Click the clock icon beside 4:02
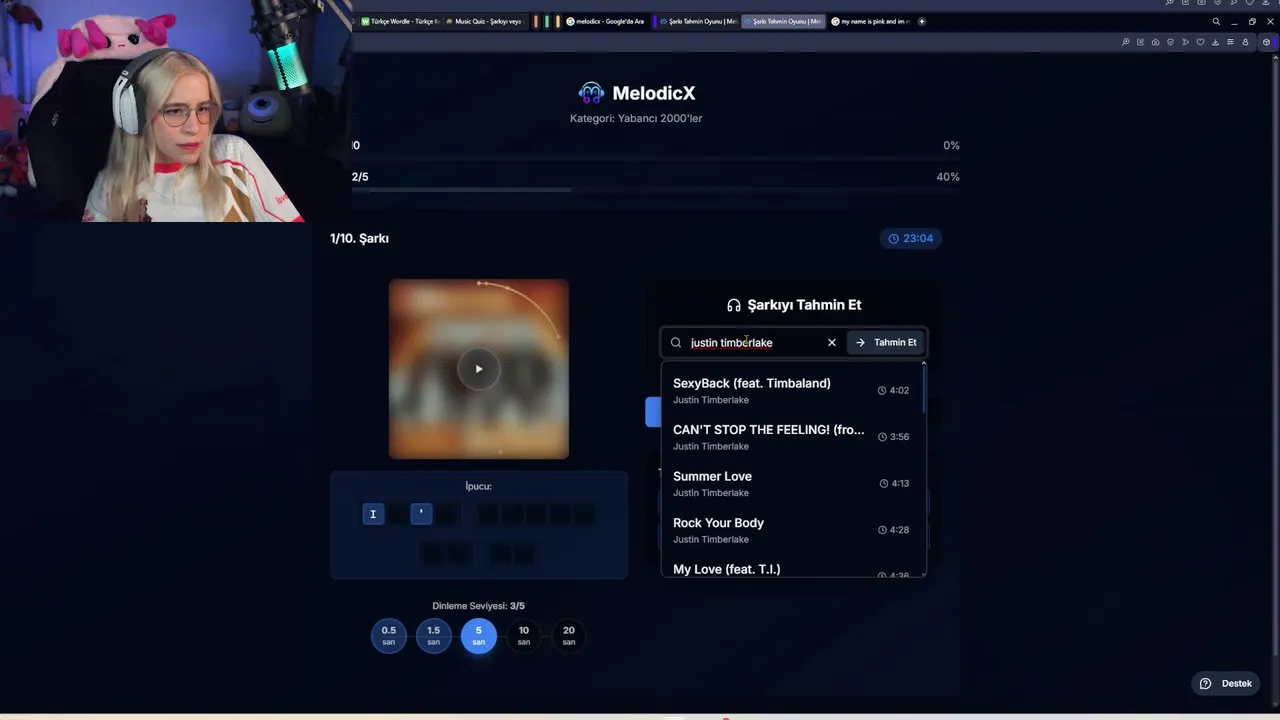 pyautogui.click(x=882, y=390)
